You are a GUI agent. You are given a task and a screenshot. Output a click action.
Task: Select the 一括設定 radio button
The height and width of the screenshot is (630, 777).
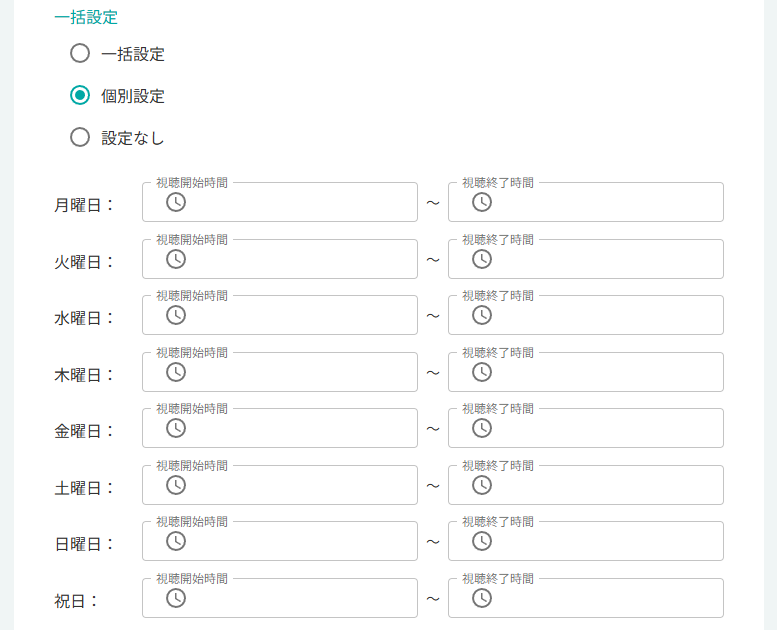(x=80, y=54)
